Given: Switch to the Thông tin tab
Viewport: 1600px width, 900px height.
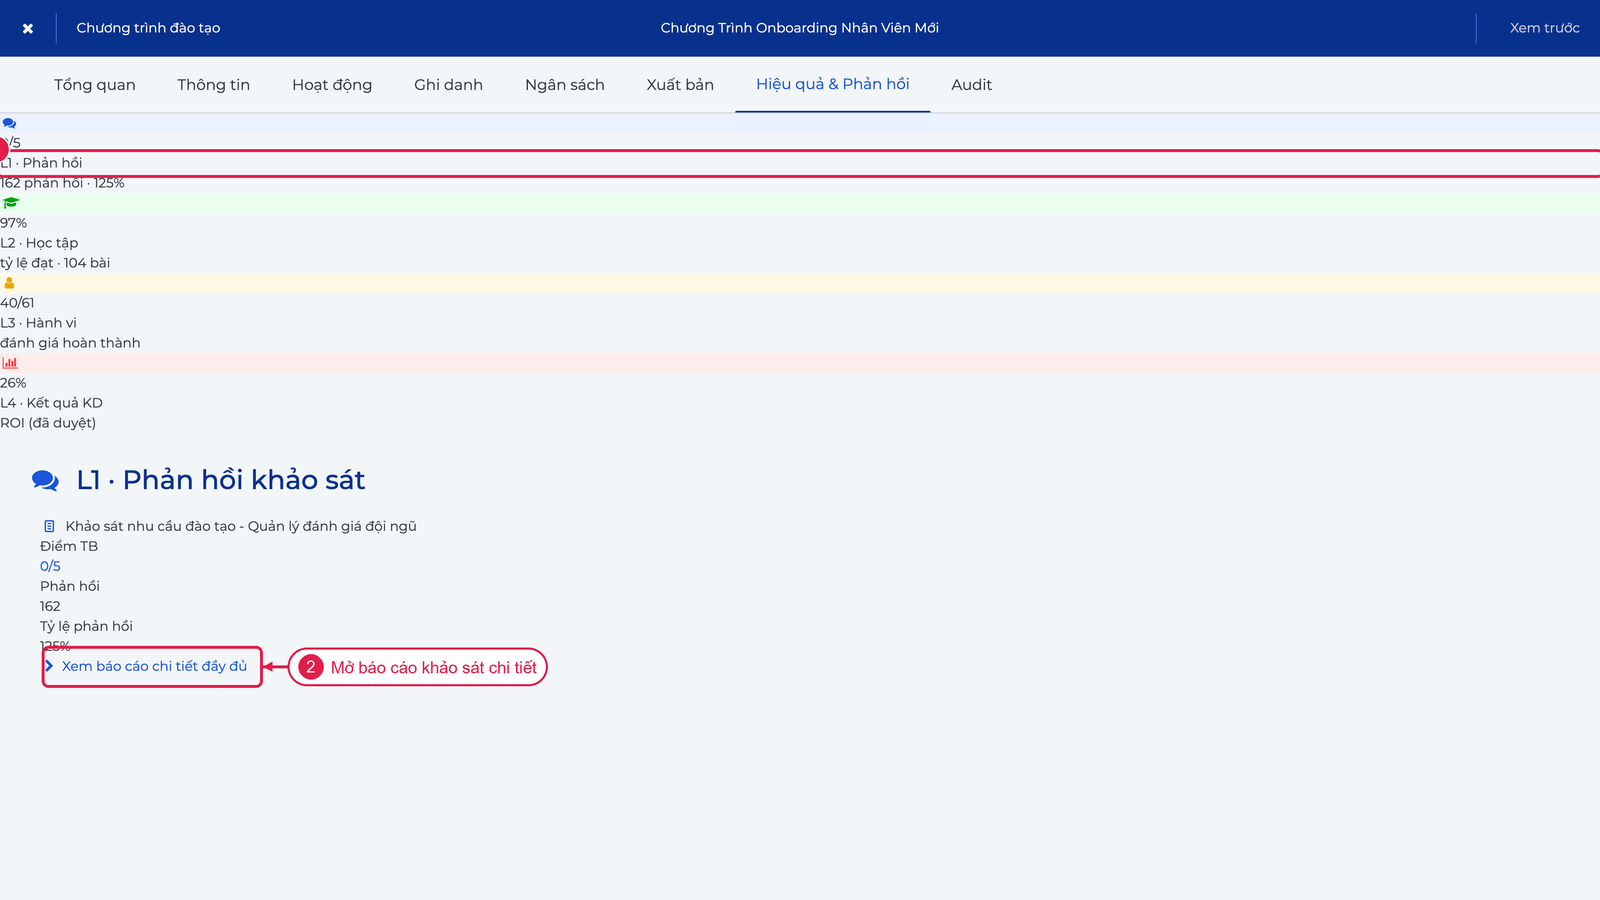Looking at the screenshot, I should [x=214, y=85].
